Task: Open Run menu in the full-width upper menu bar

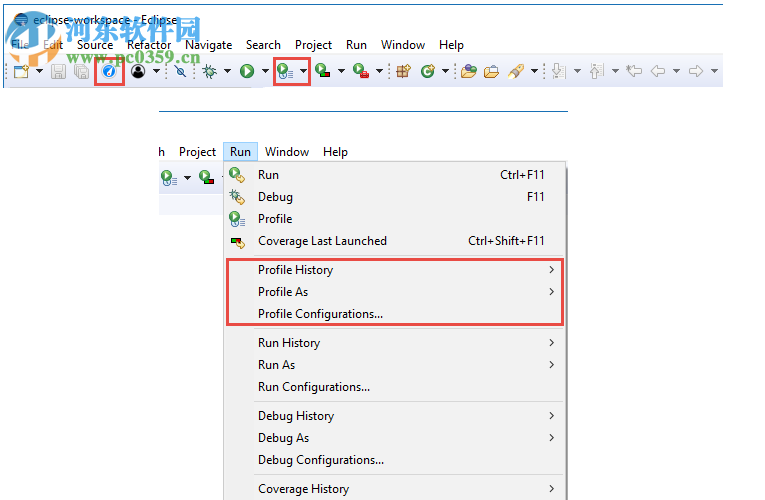Action: (357, 45)
